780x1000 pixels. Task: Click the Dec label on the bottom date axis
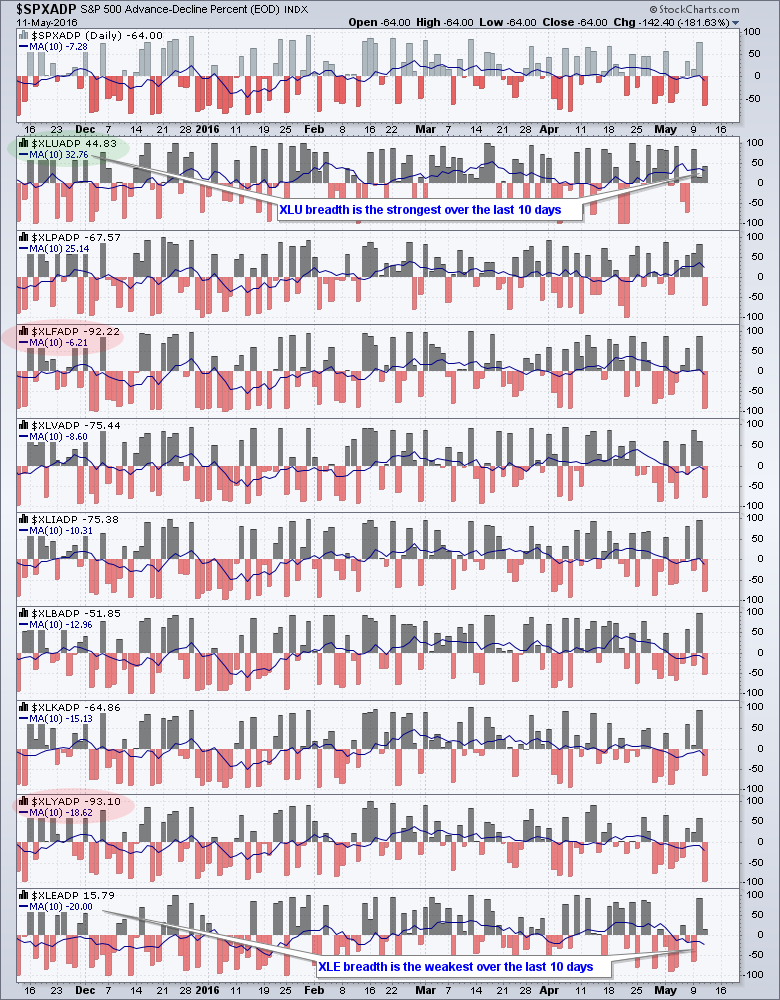(84, 990)
